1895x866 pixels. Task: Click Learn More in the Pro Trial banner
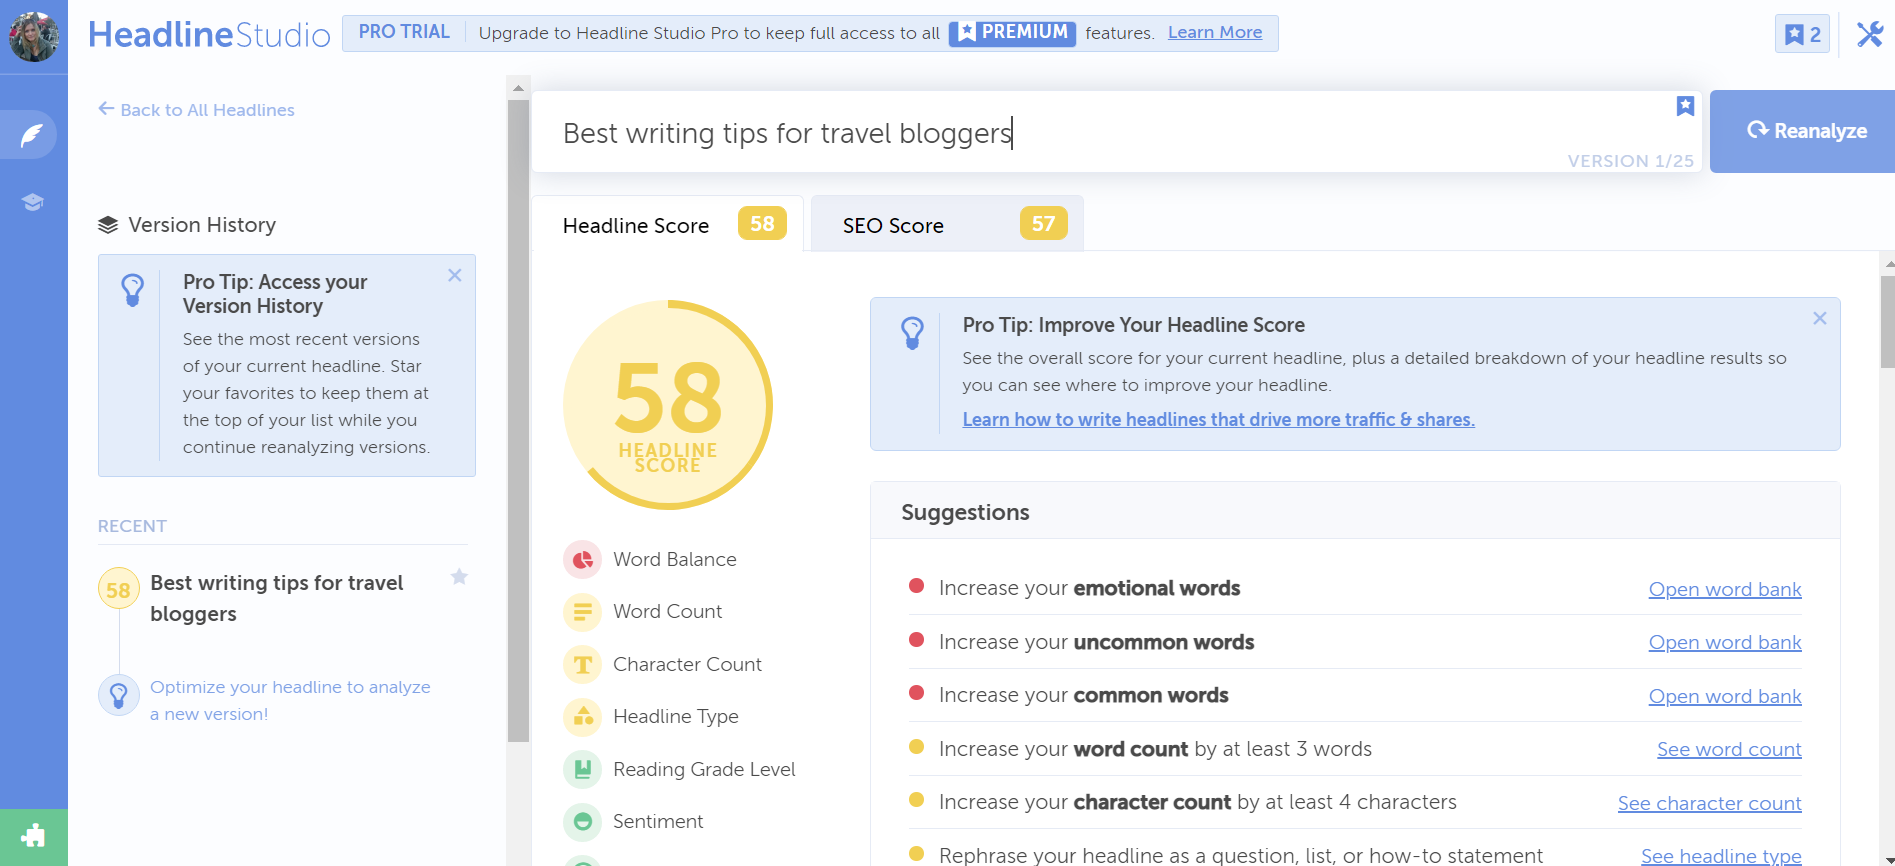pos(1214,32)
